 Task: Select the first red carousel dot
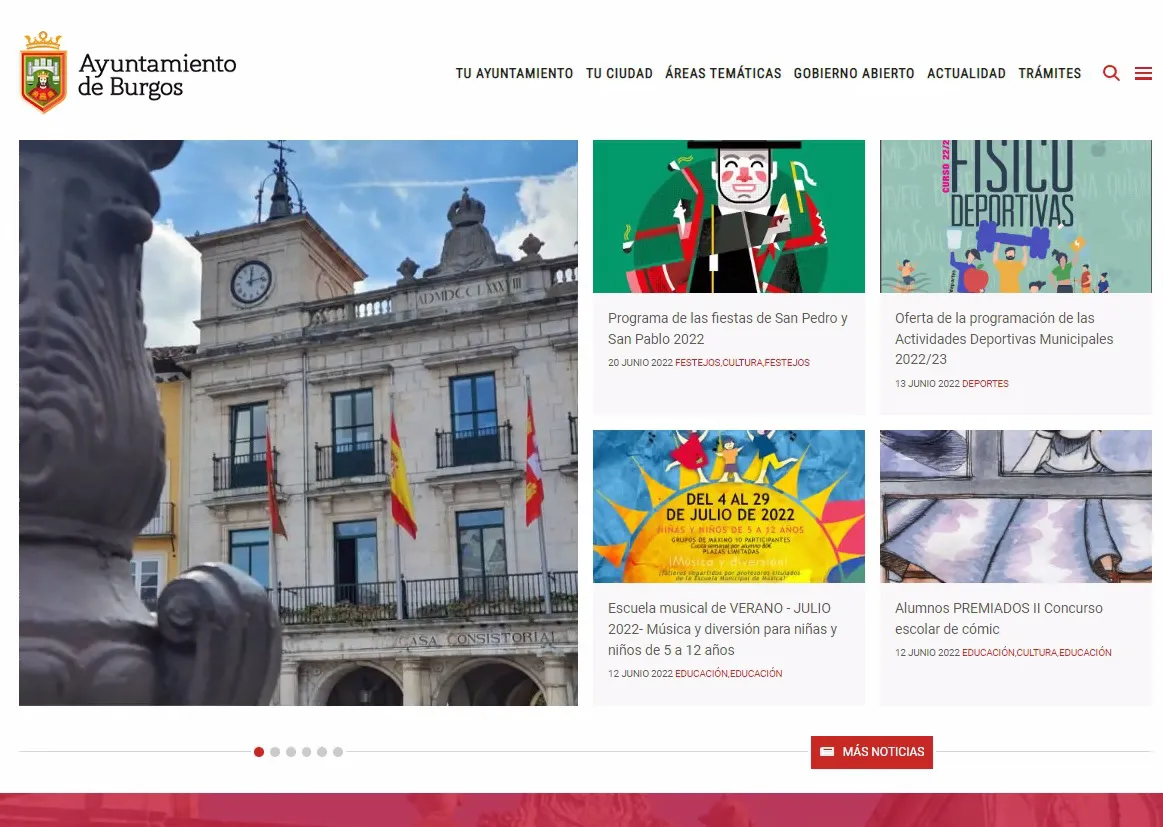259,752
